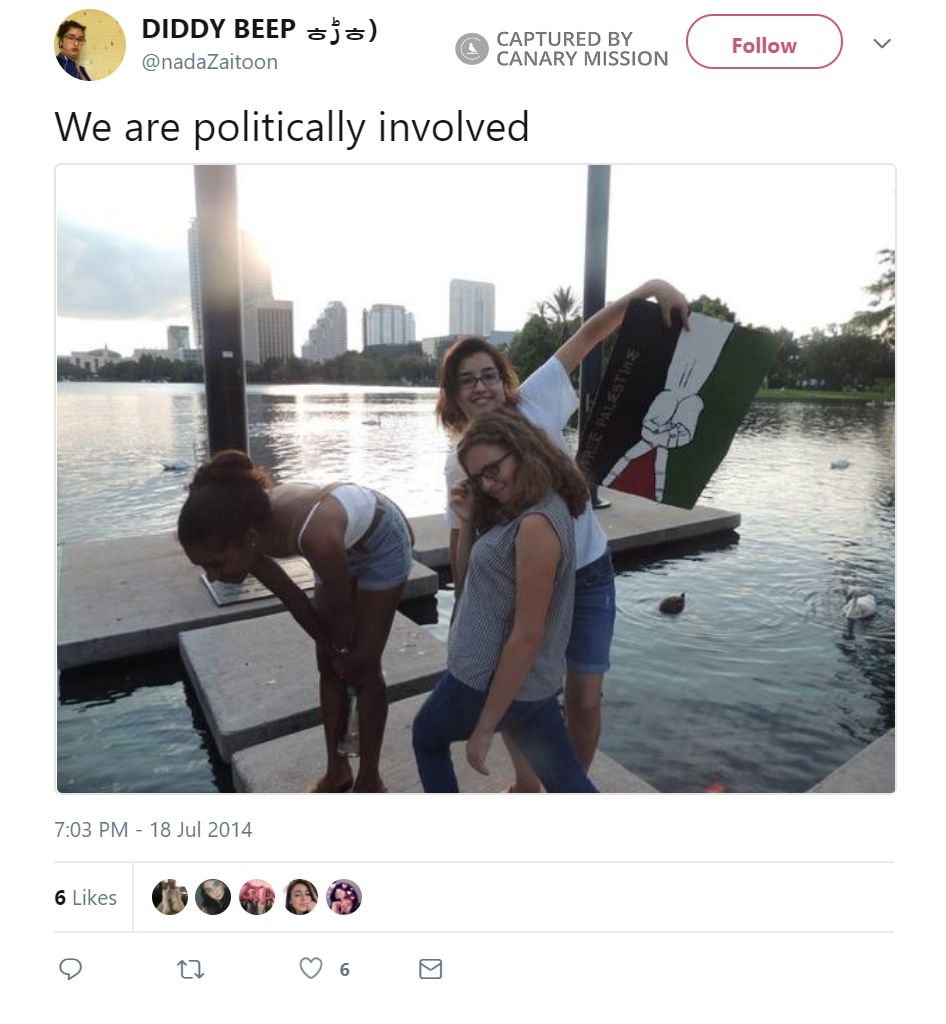Open the 7:03 PM - 18 Jul 2014 timestamp

tap(153, 829)
